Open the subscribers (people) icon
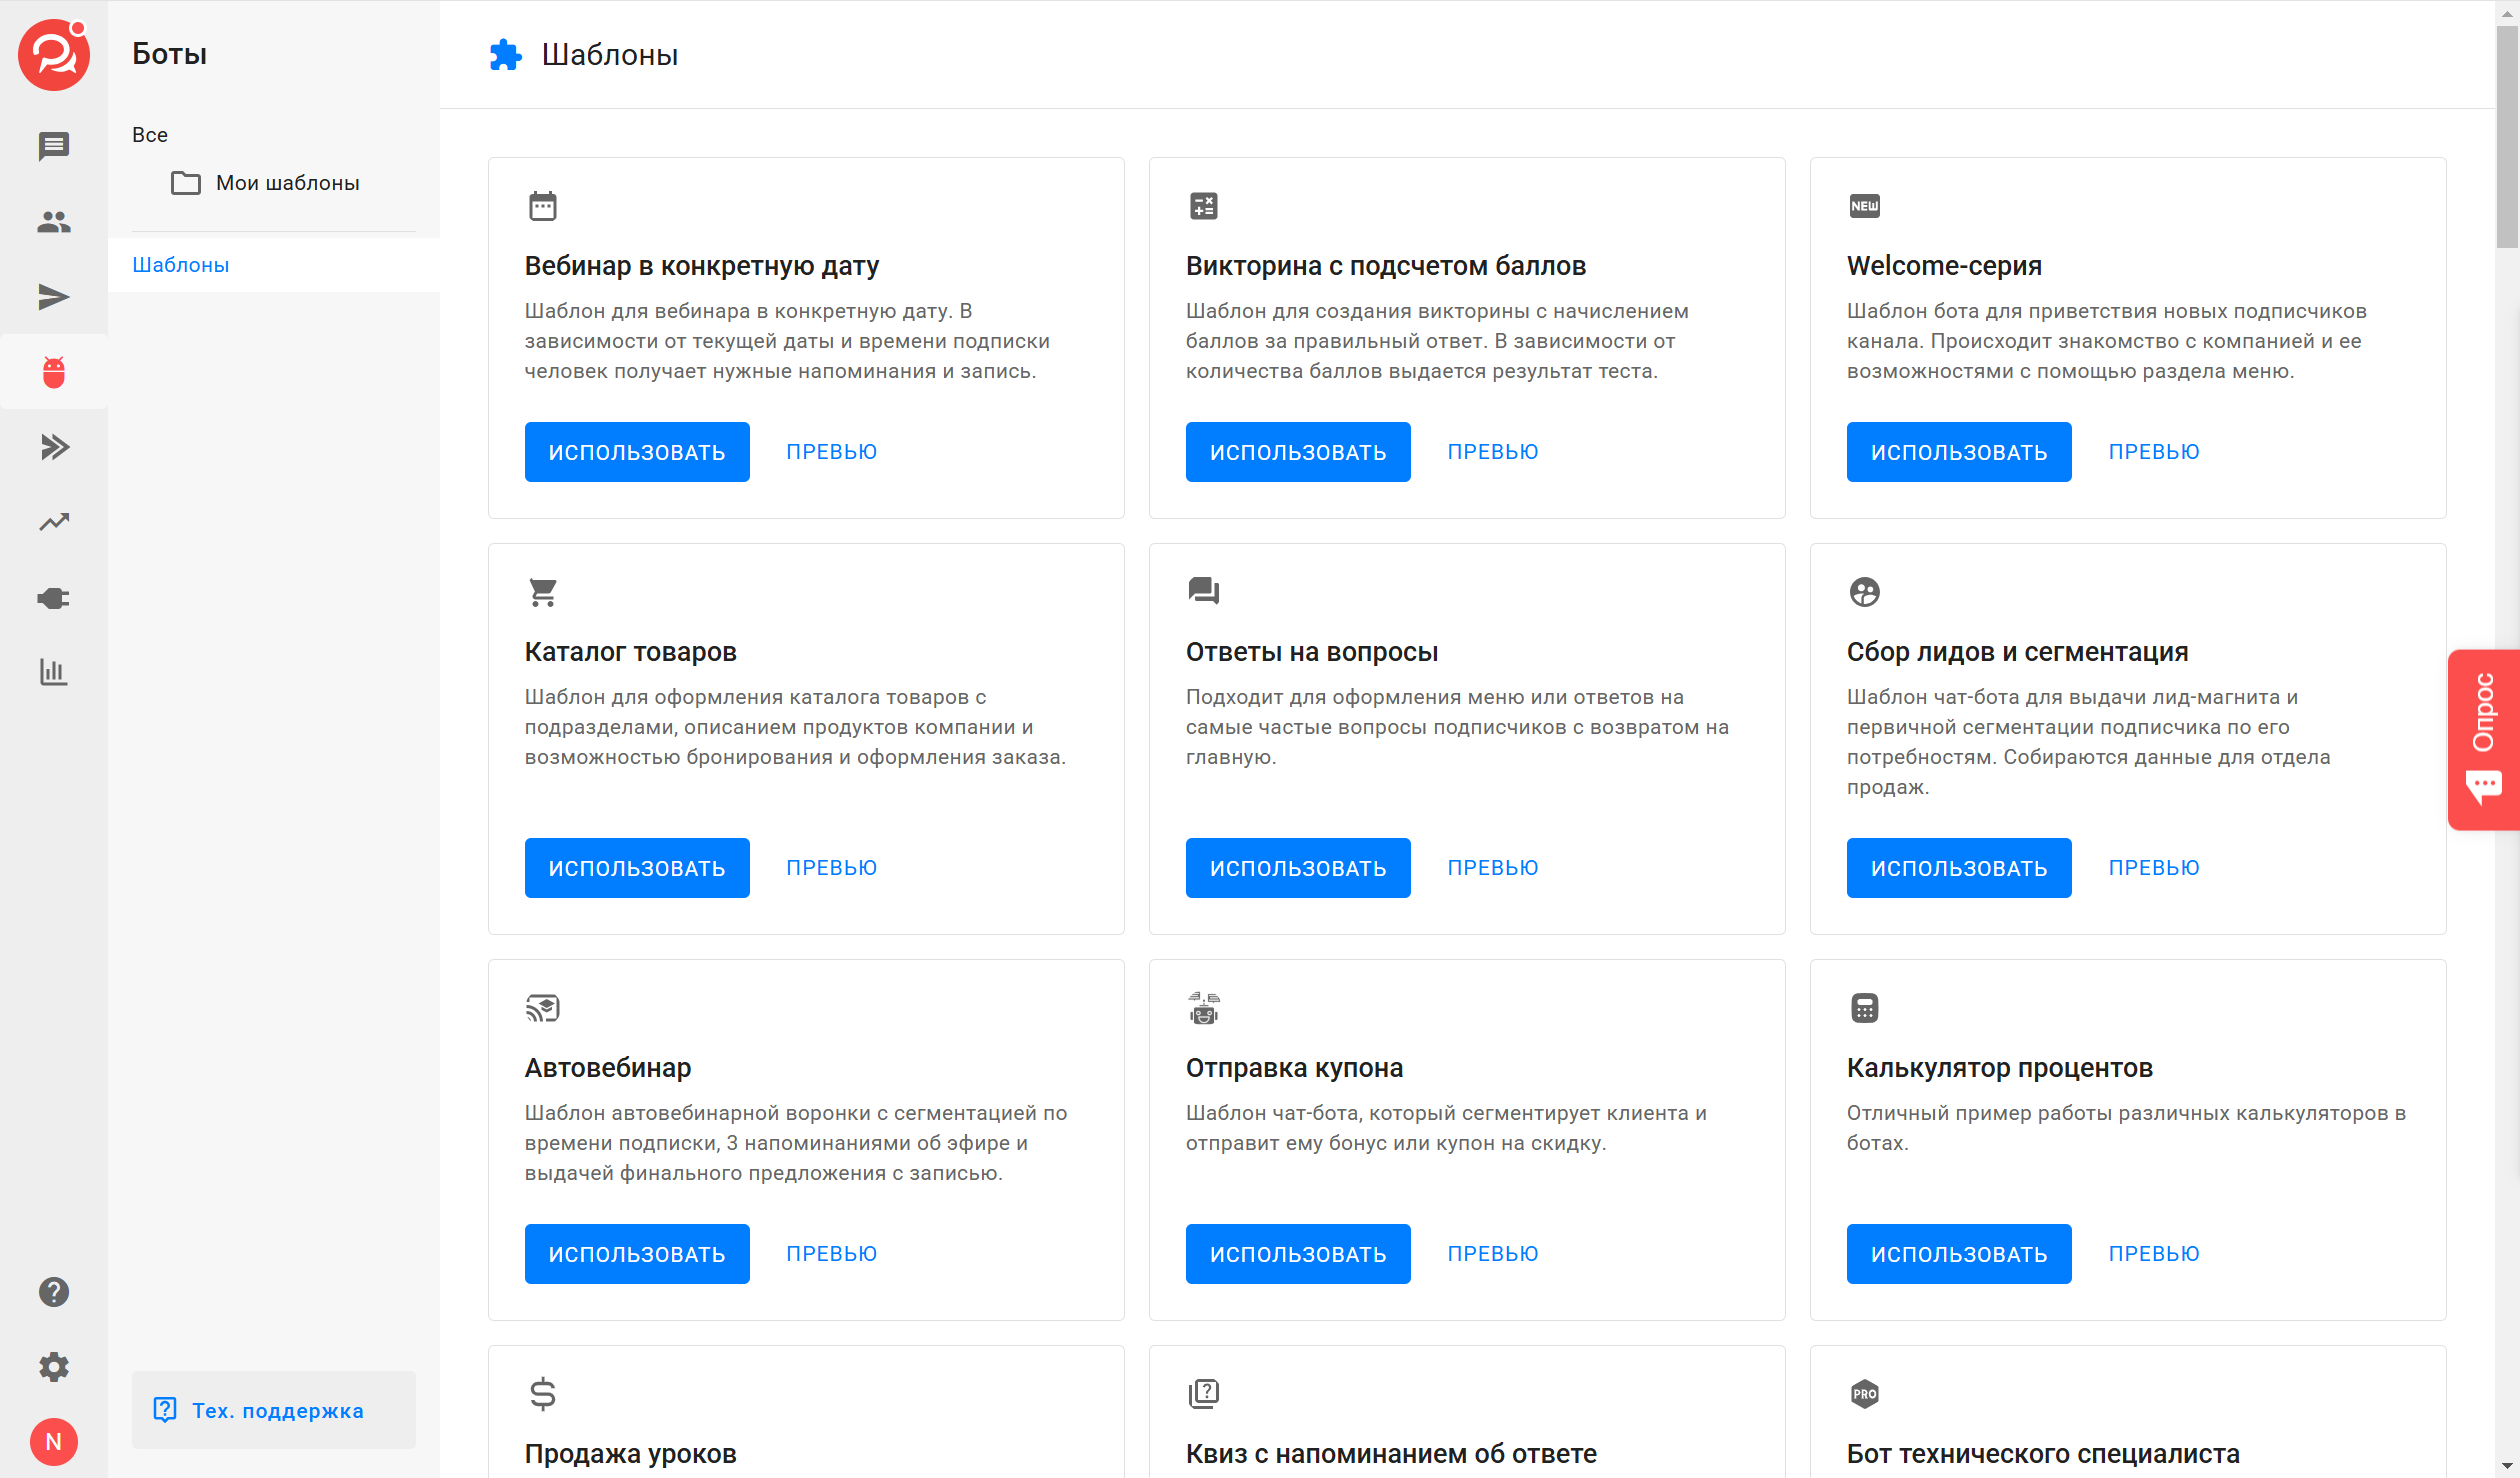 (54, 221)
